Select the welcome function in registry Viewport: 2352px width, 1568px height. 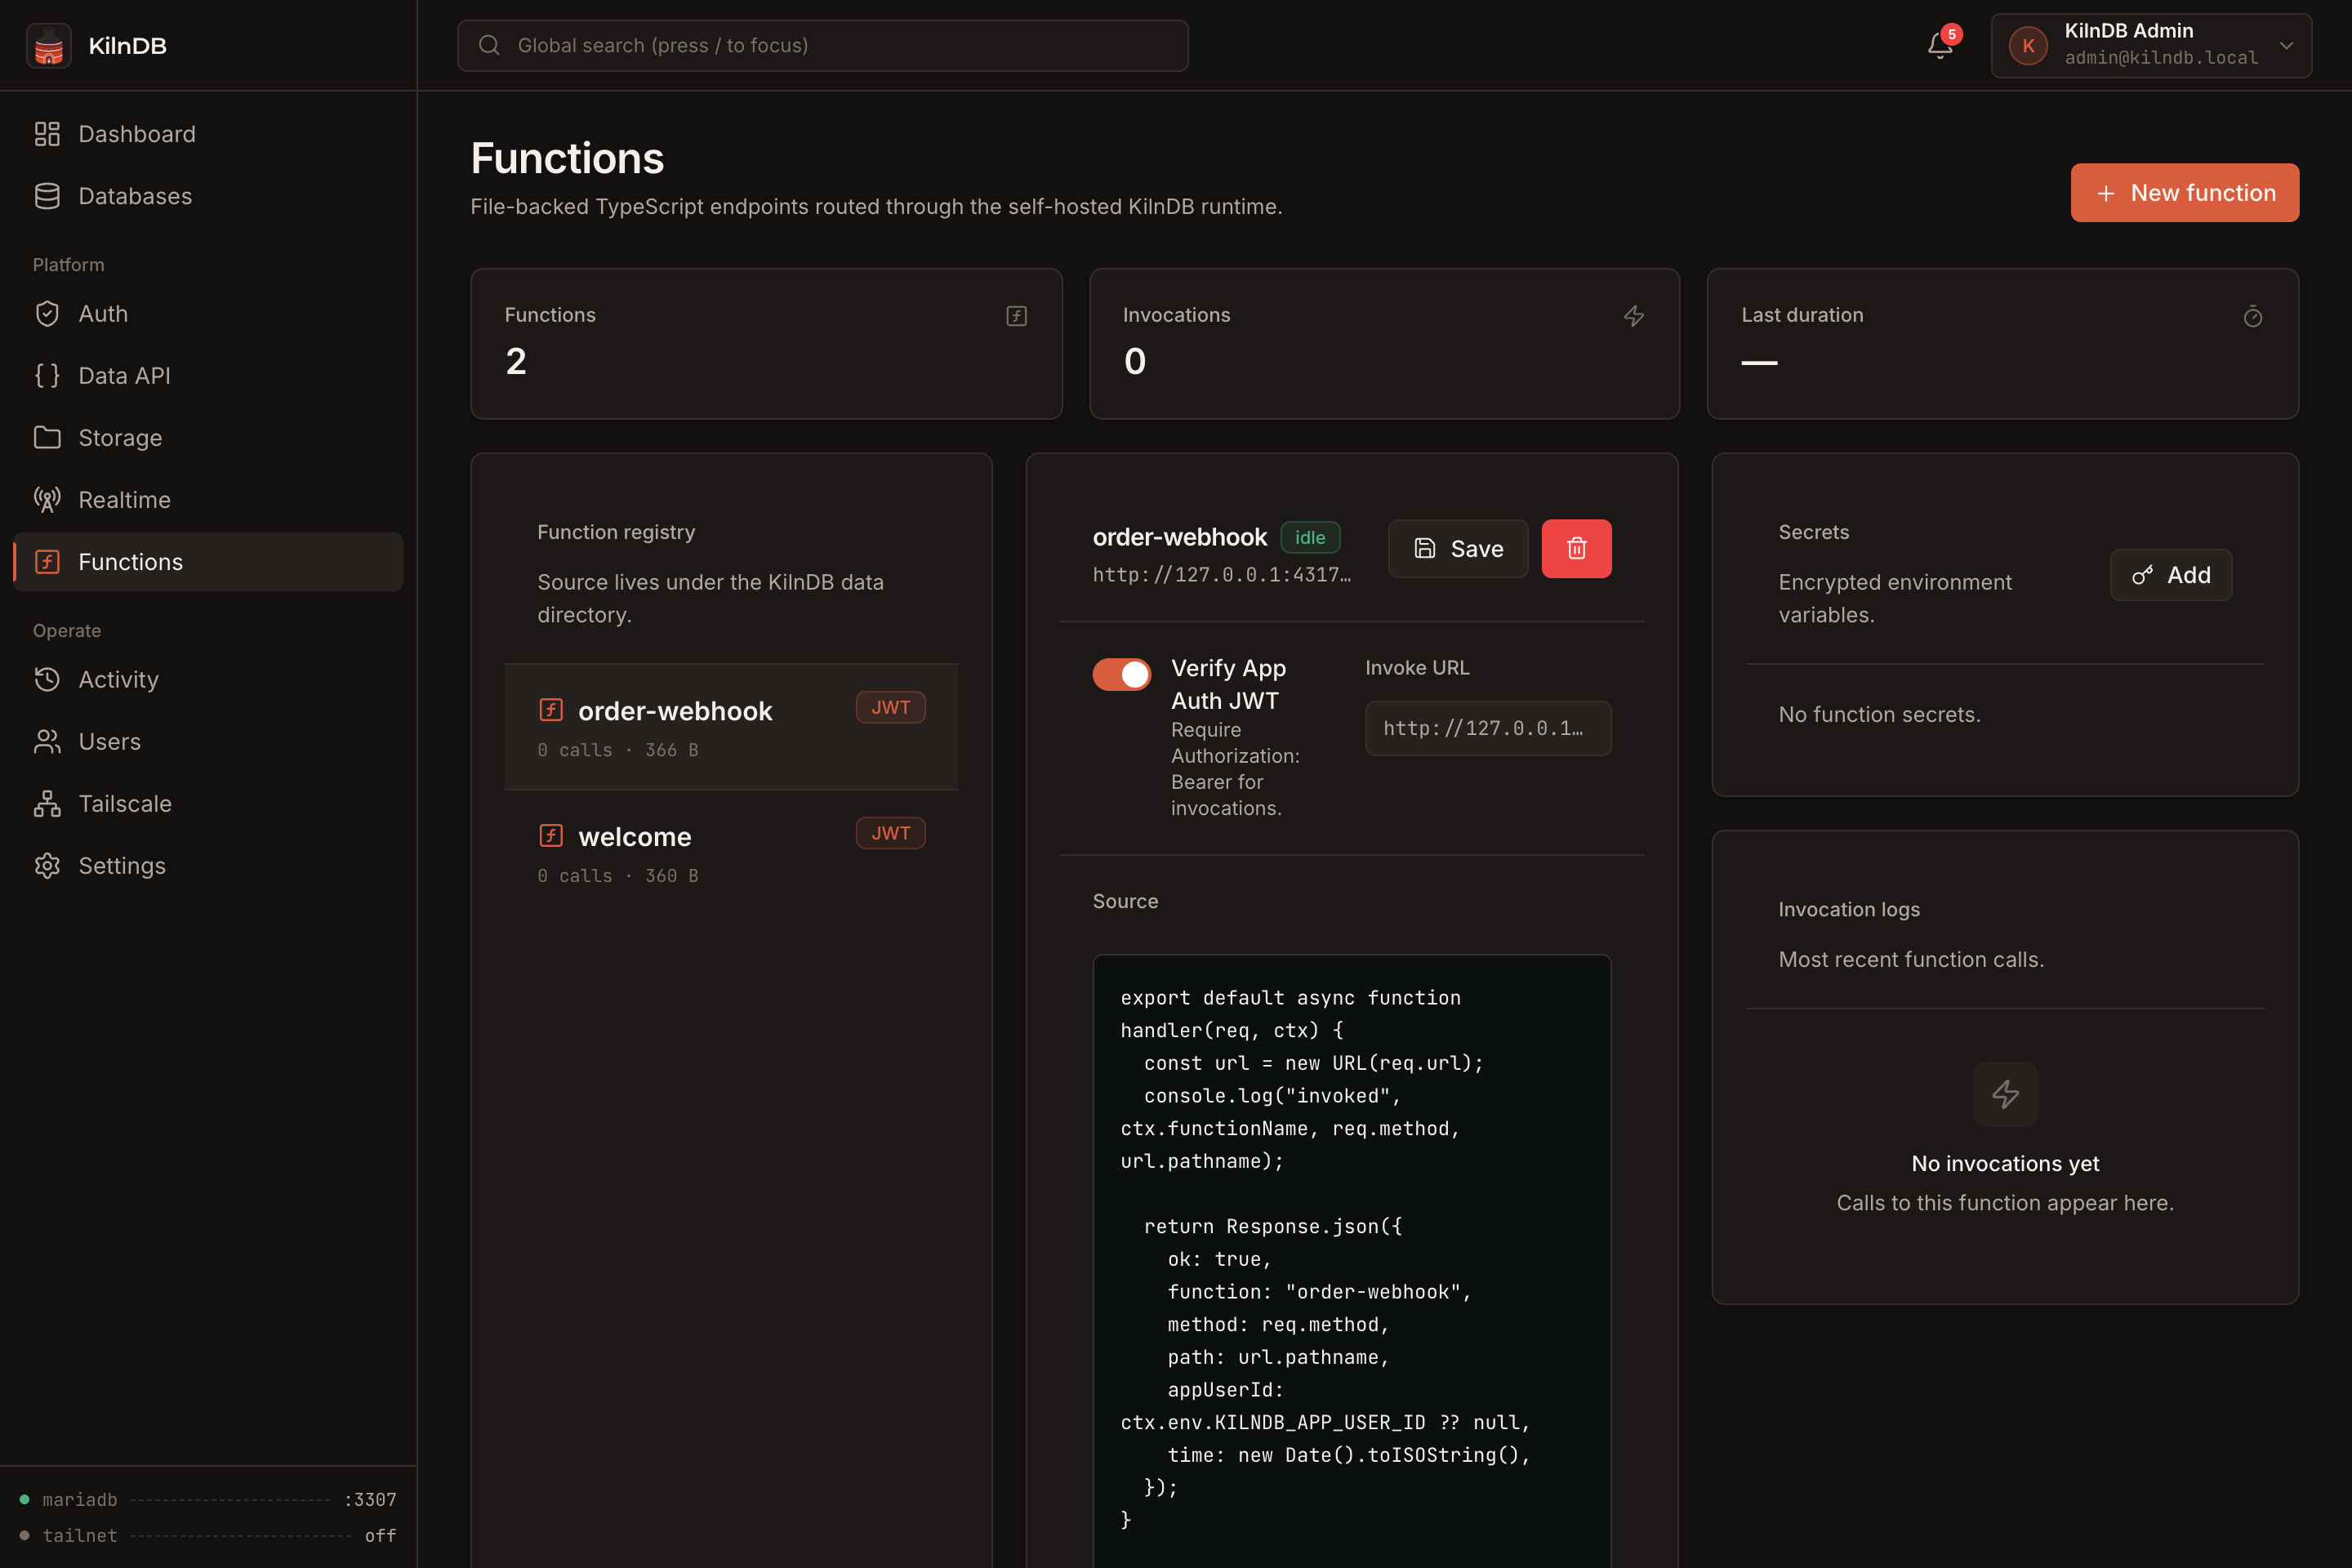pos(731,853)
